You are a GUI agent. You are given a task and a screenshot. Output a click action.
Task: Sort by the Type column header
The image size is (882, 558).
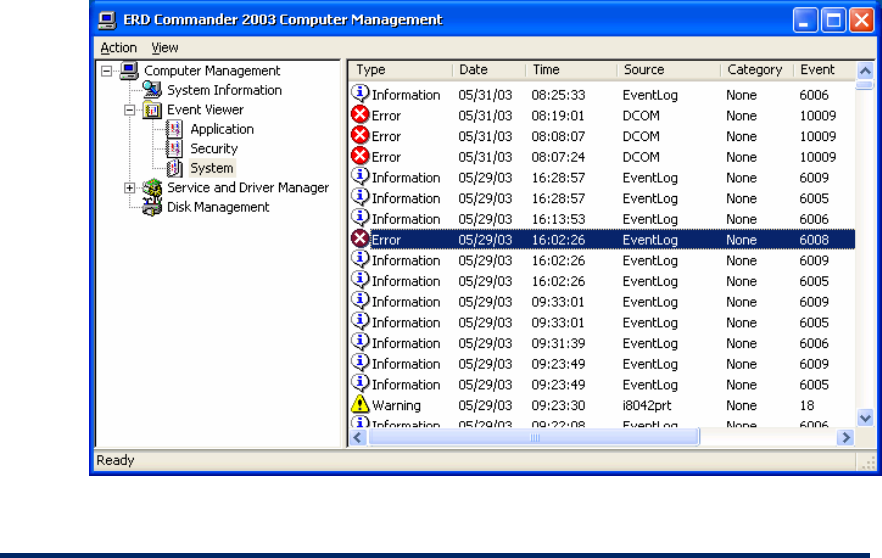[400, 70]
